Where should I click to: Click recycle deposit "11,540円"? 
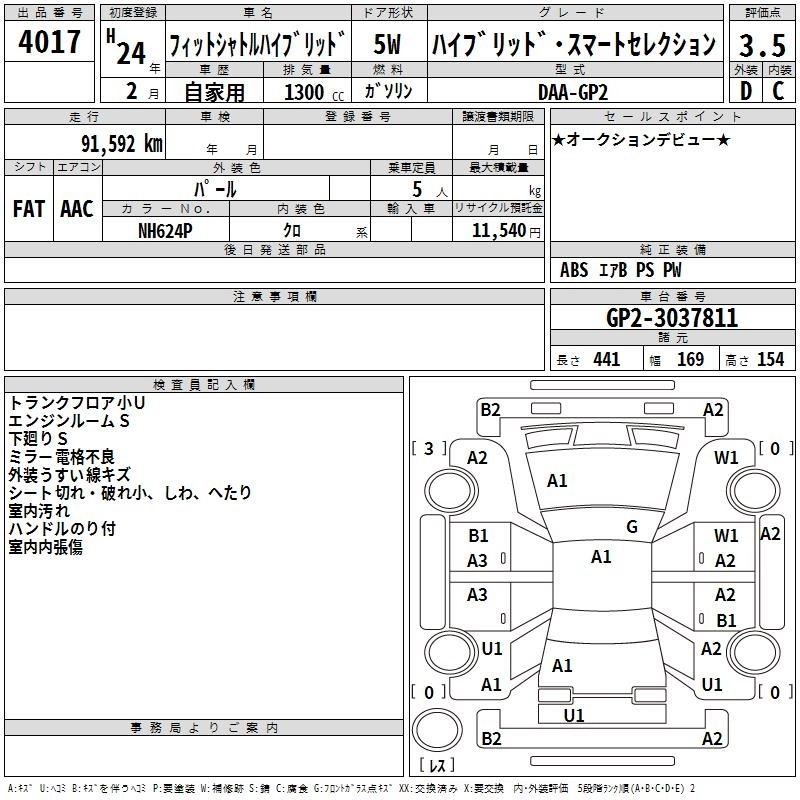tap(506, 231)
